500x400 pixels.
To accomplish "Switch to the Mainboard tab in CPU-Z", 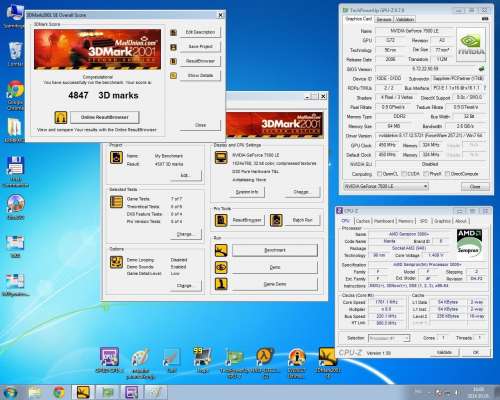I will 384,221.
